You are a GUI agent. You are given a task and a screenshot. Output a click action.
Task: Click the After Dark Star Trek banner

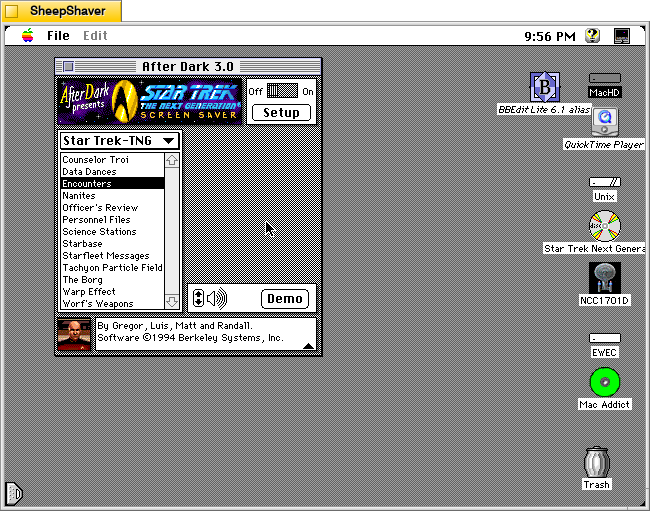[x=150, y=102]
